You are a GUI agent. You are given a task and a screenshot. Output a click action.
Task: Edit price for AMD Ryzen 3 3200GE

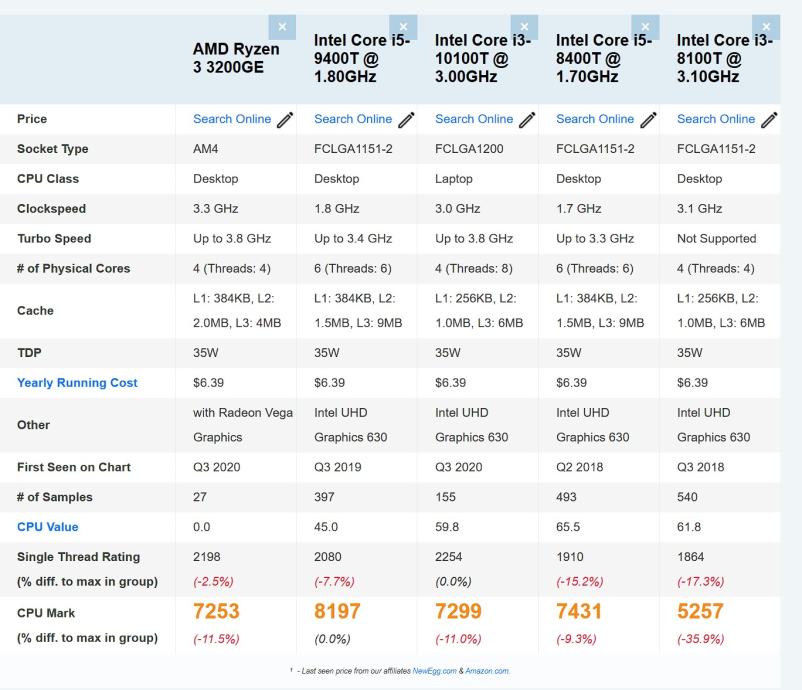pyautogui.click(x=285, y=120)
